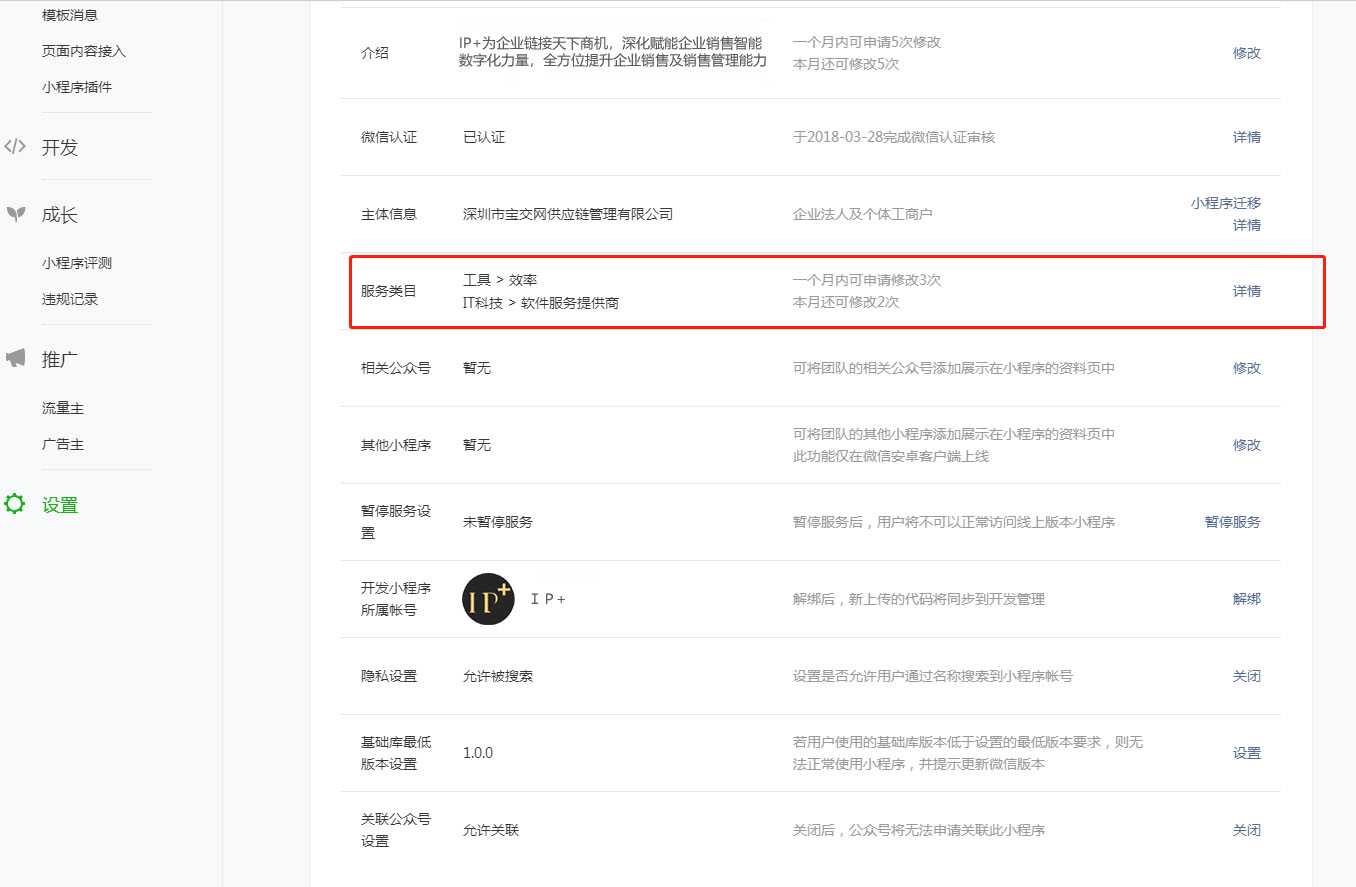Open 详情 for 服务类目
The image size is (1356, 887).
click(1246, 291)
